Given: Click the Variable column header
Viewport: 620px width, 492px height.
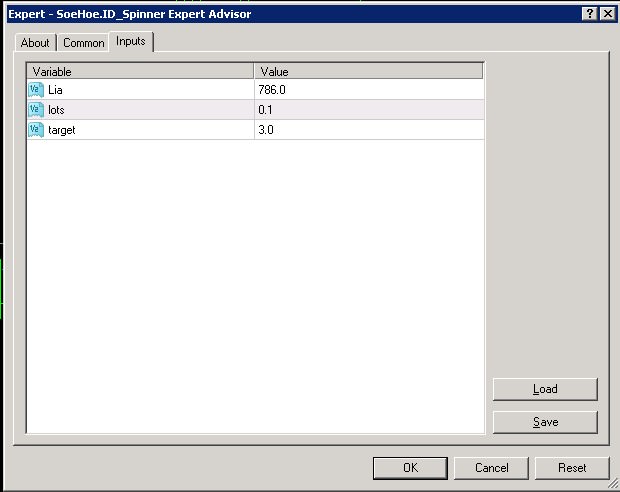Looking at the screenshot, I should 140,72.
